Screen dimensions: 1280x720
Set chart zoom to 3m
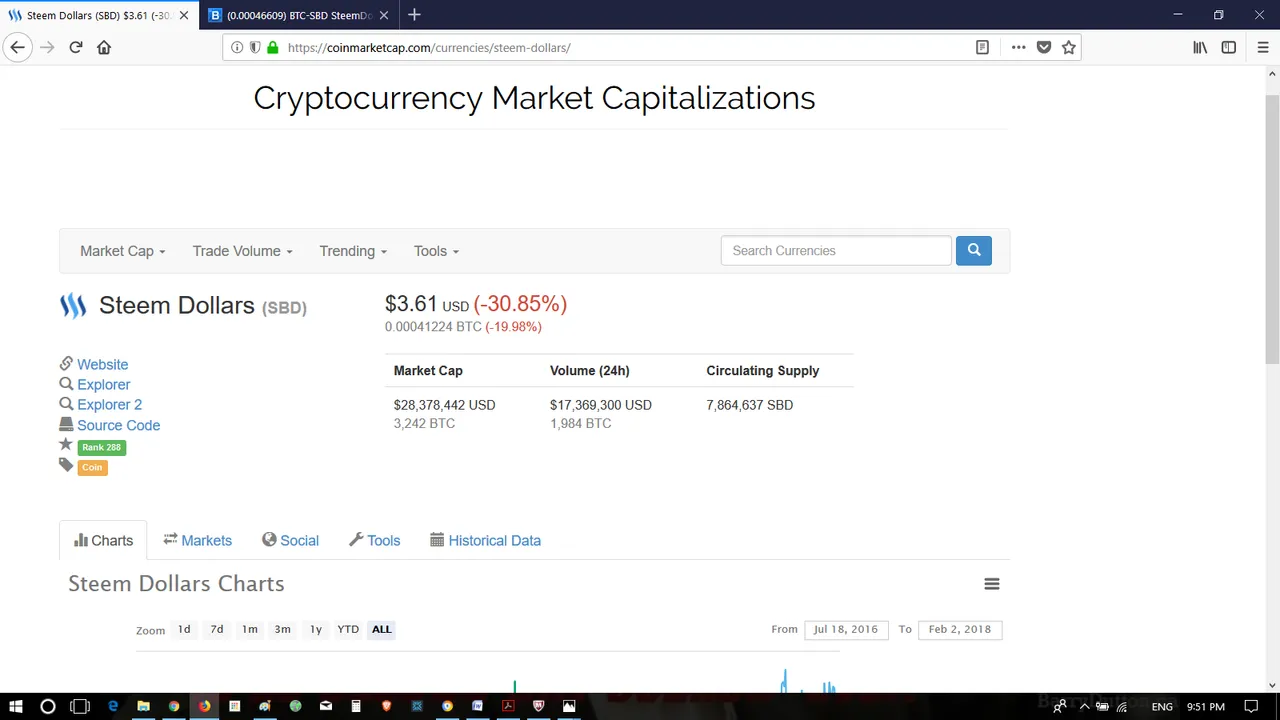pos(283,629)
